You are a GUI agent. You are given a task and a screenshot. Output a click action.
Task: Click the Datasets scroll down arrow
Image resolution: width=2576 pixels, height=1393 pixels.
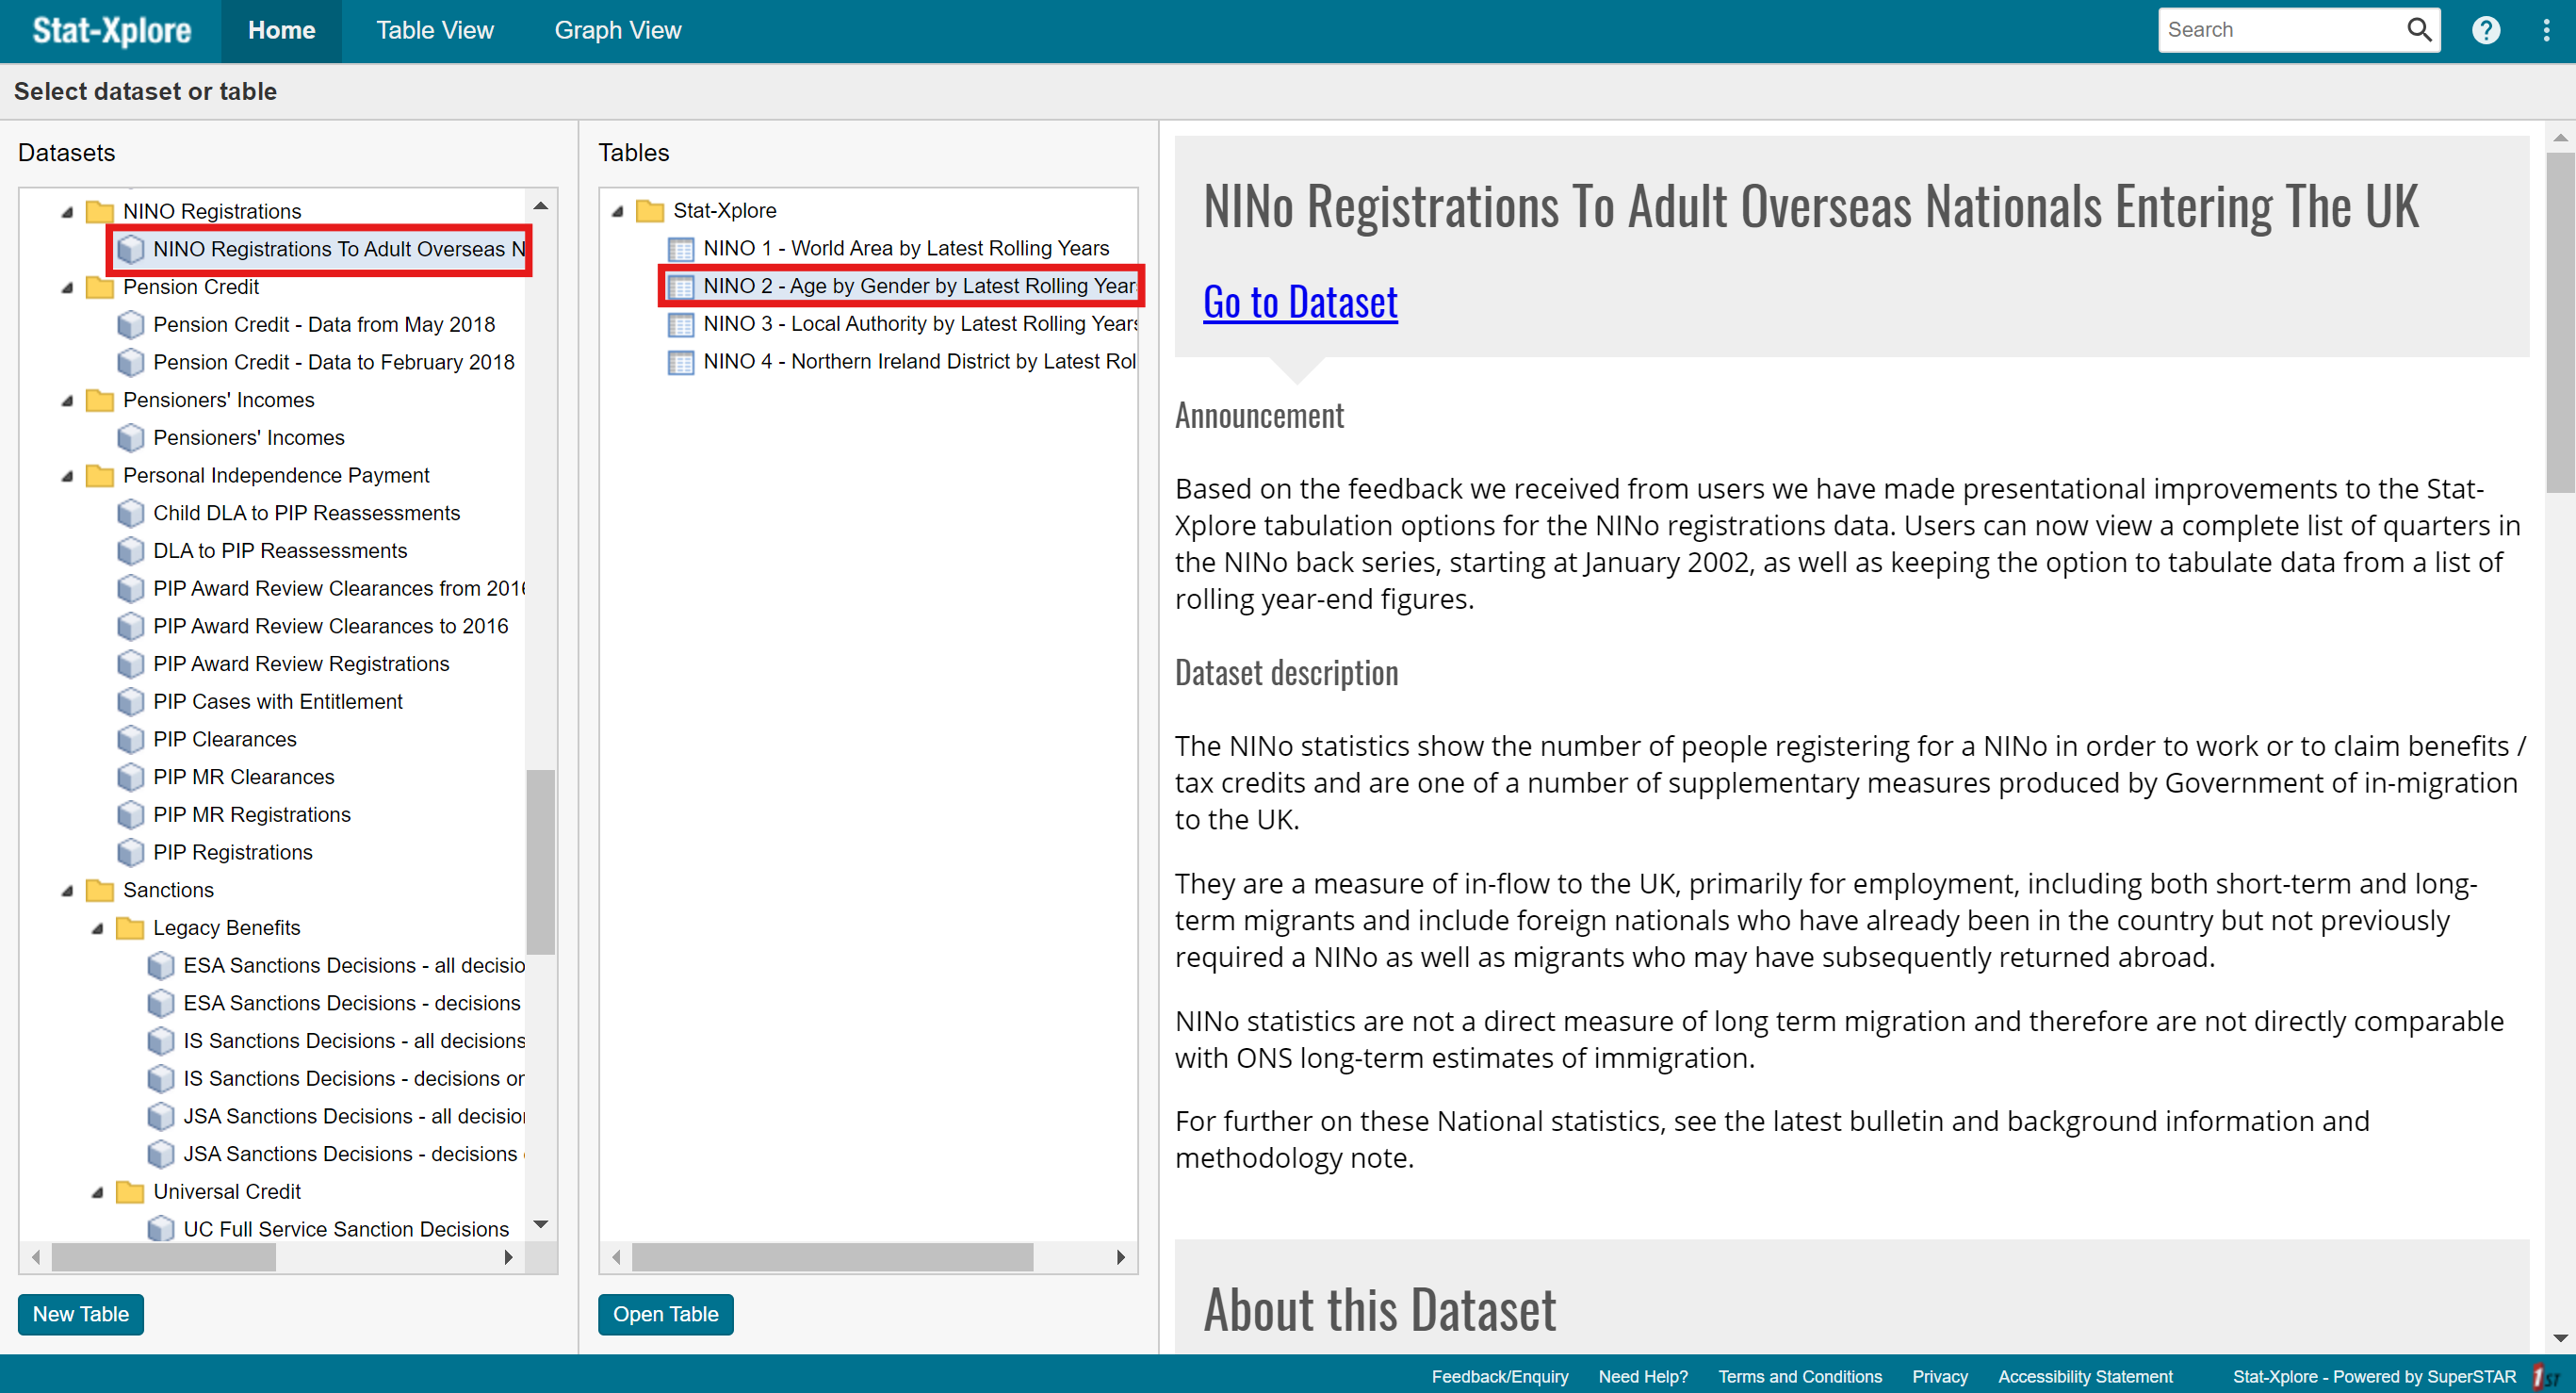(x=540, y=1224)
